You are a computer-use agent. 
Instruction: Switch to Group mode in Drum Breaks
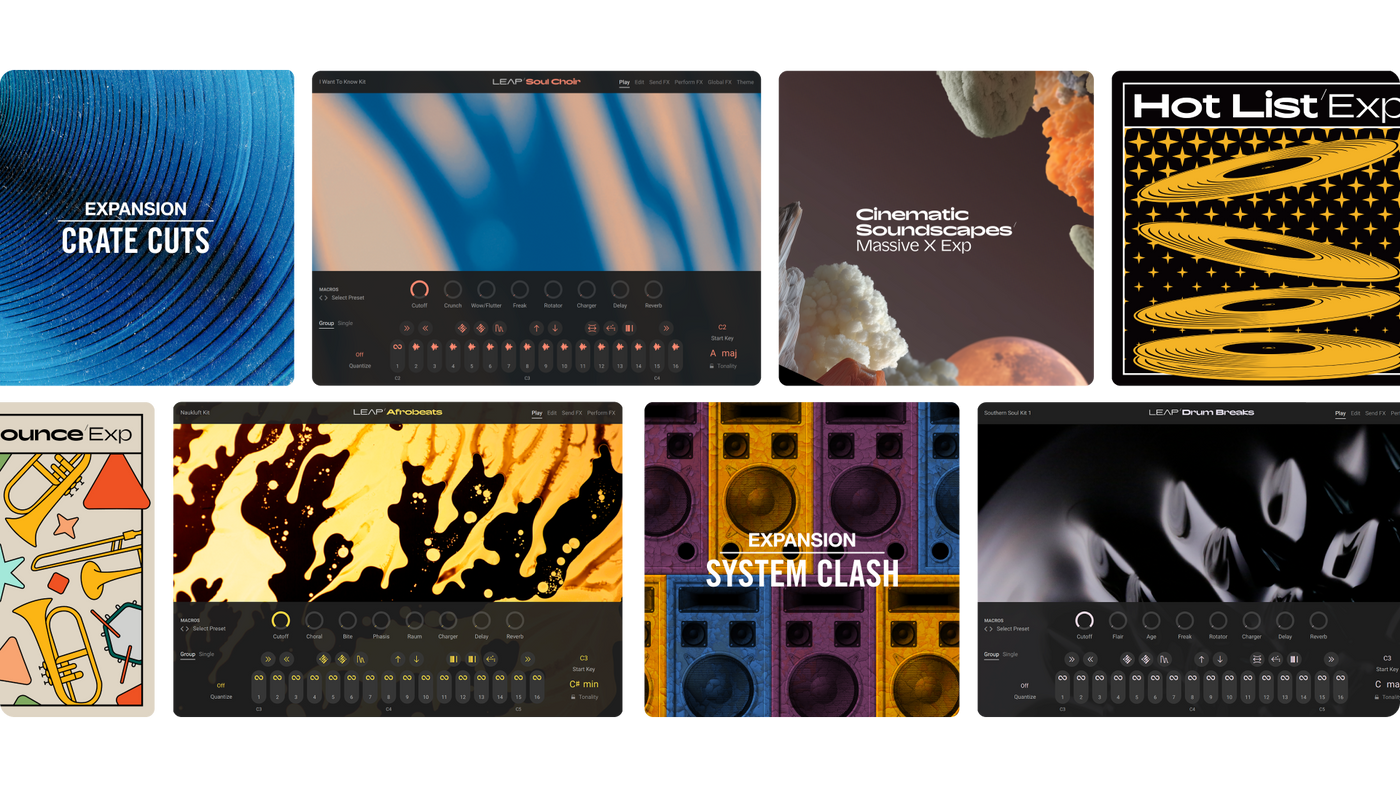point(991,654)
